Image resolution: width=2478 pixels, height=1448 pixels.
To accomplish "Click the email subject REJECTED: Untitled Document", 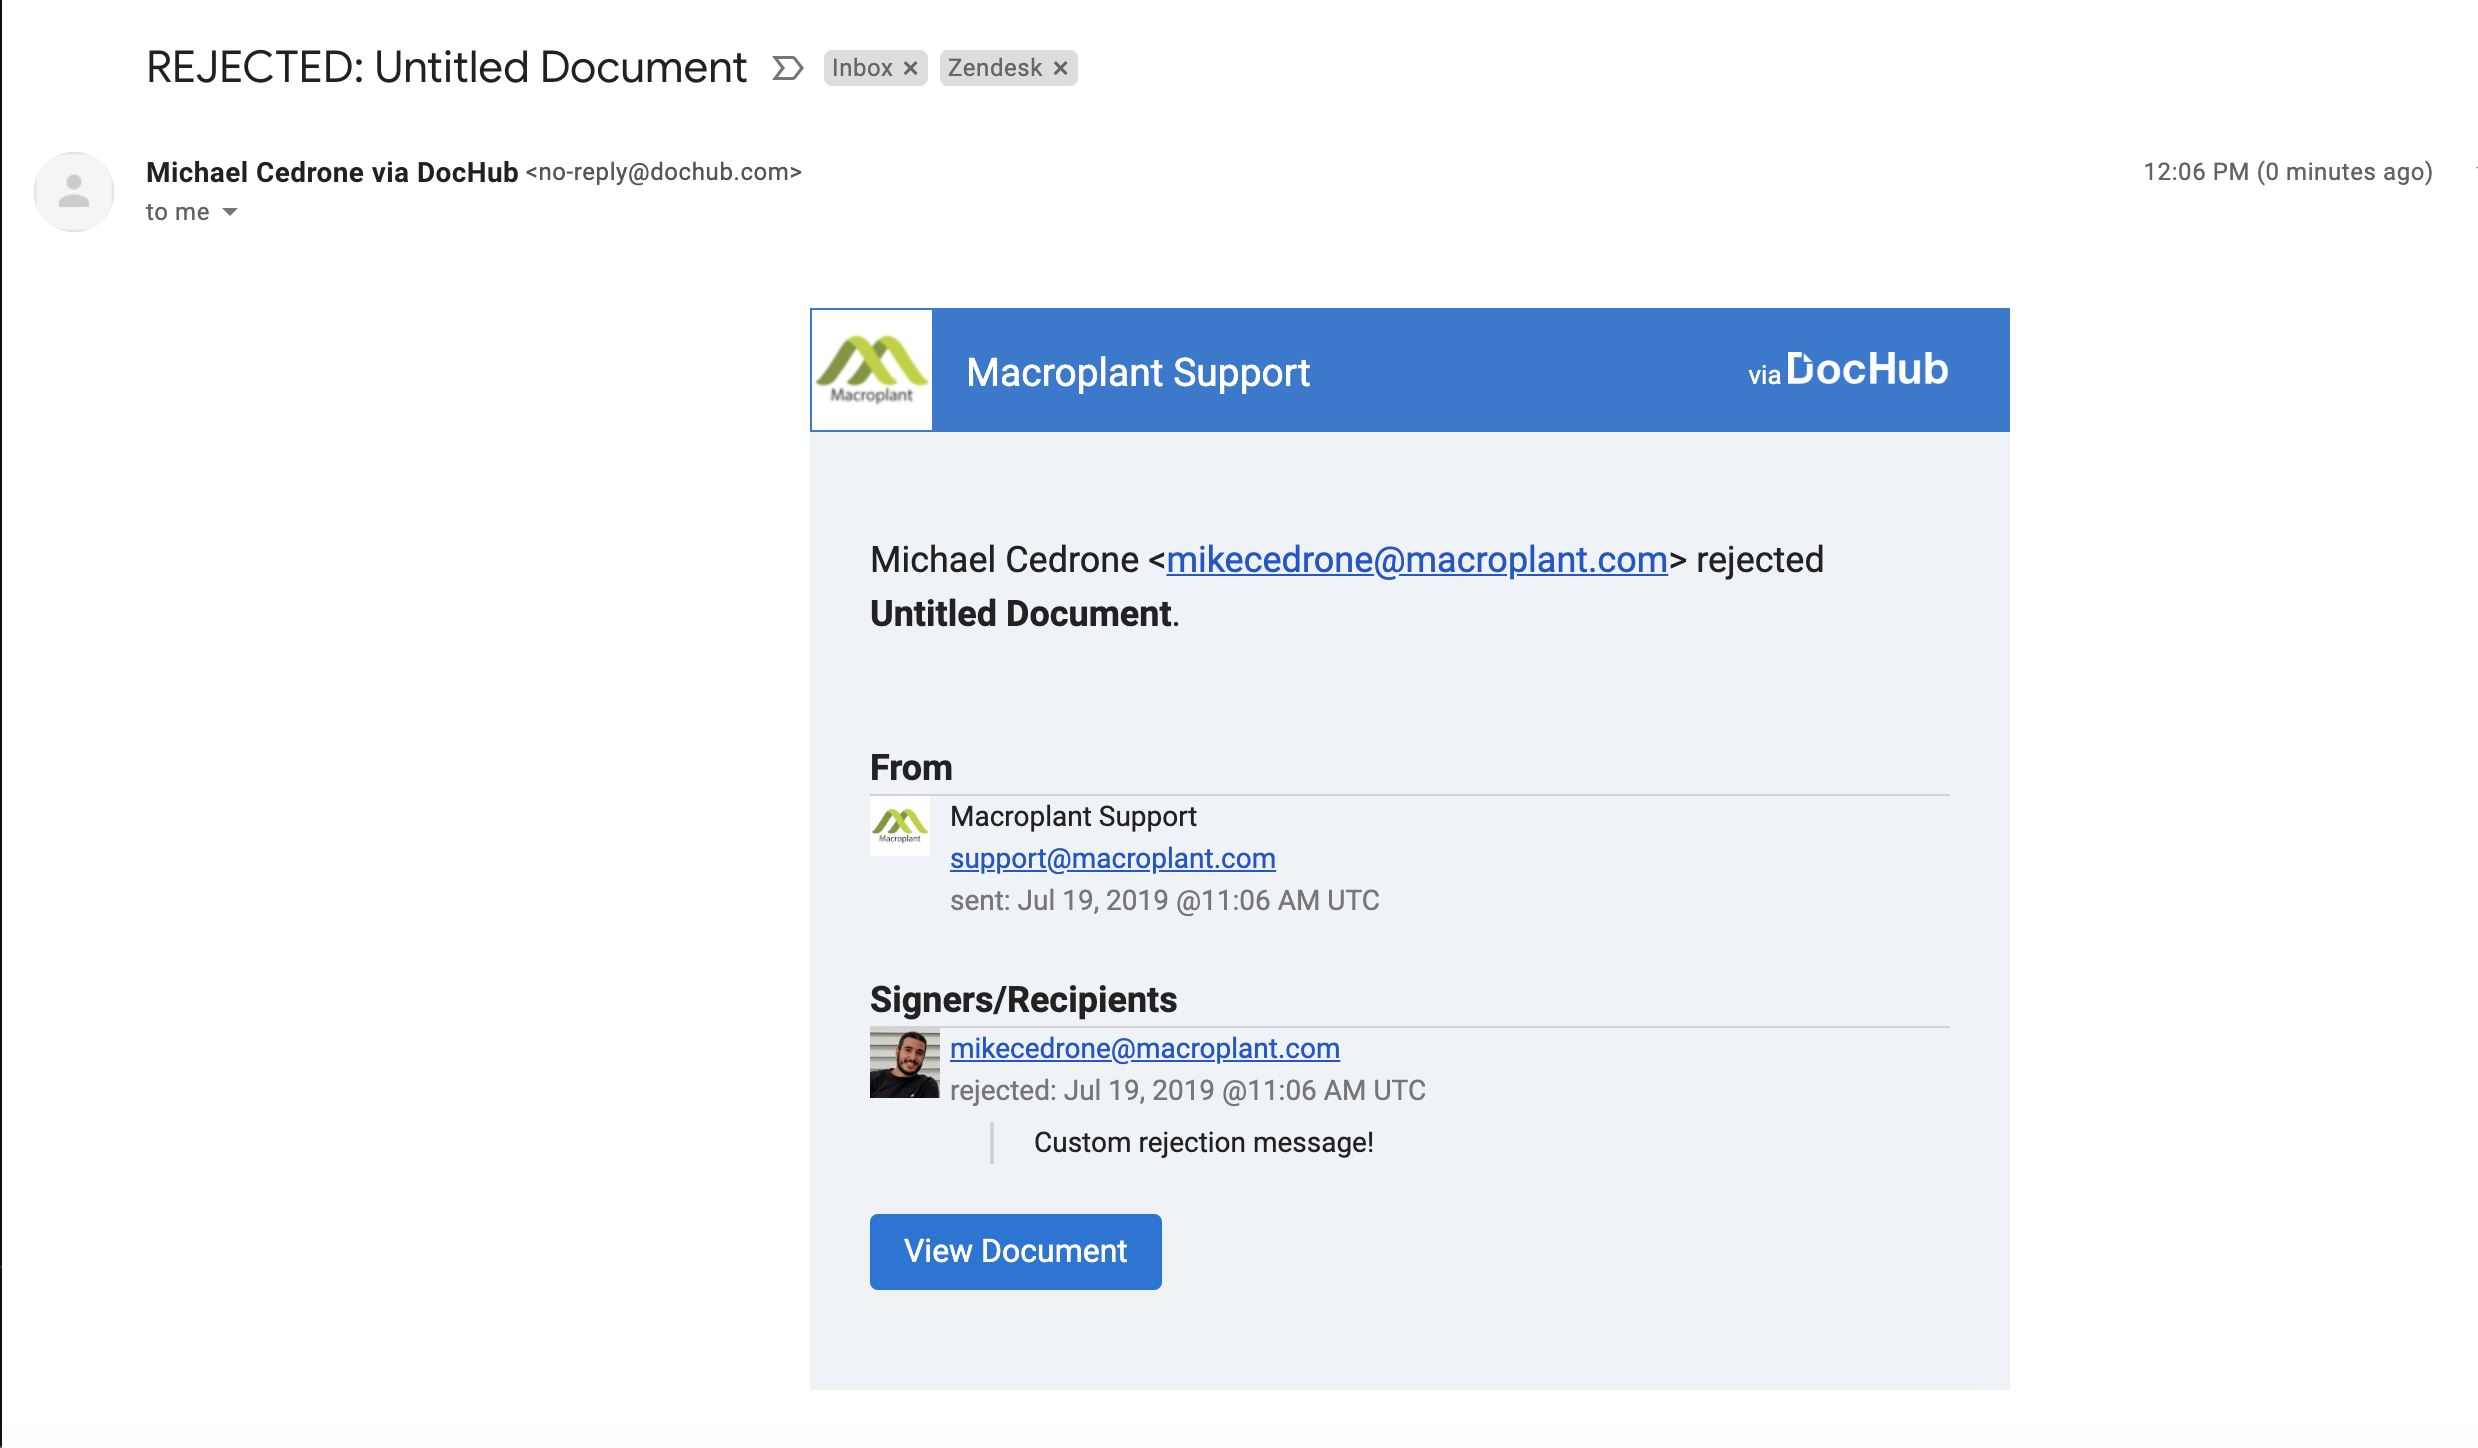I will [x=446, y=68].
